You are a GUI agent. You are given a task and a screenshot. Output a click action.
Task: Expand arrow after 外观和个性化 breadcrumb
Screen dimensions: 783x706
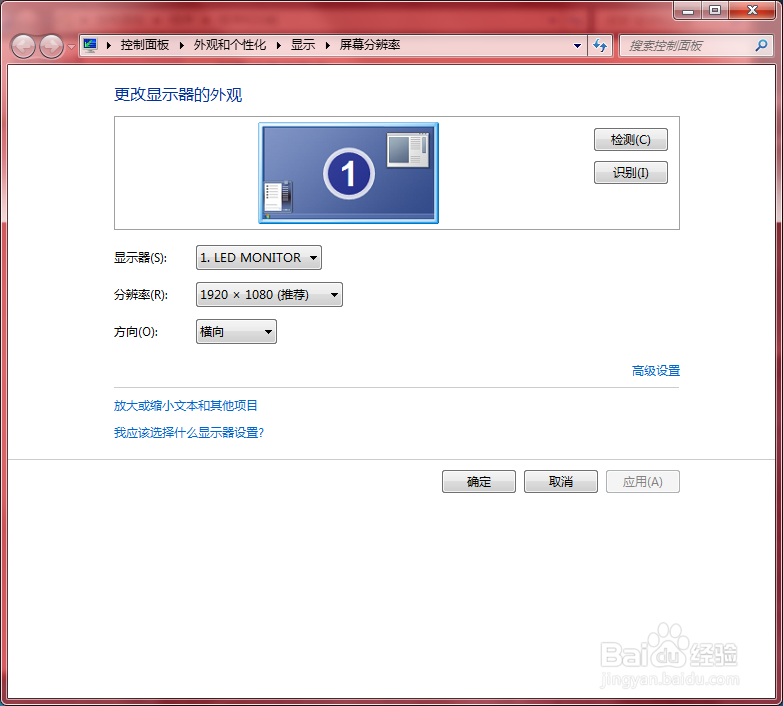pyautogui.click(x=279, y=45)
